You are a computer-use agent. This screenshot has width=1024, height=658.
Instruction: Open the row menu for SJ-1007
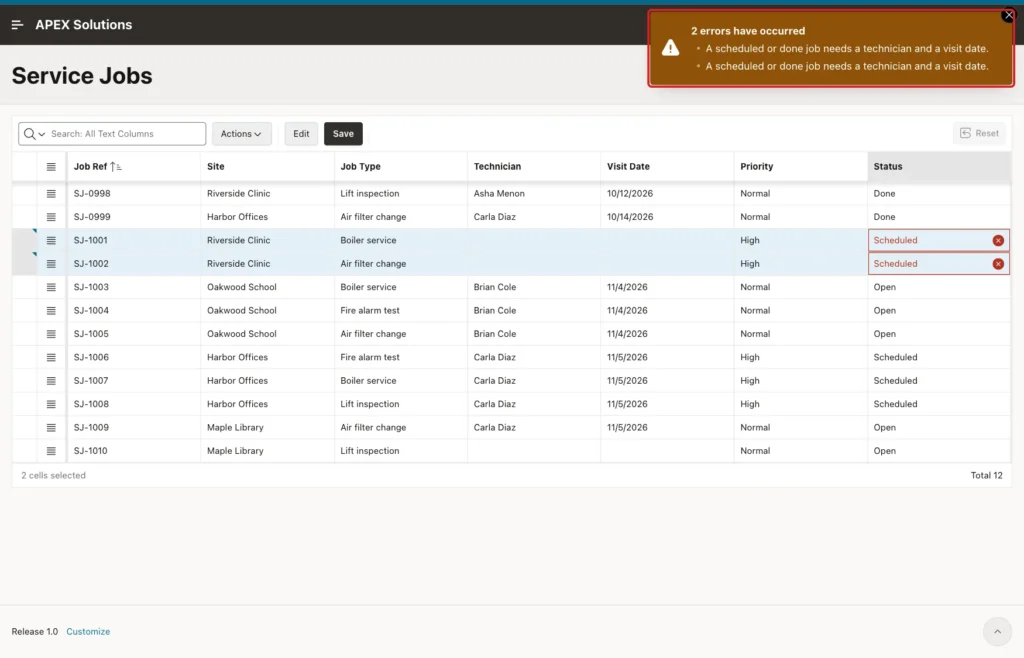[51, 381]
